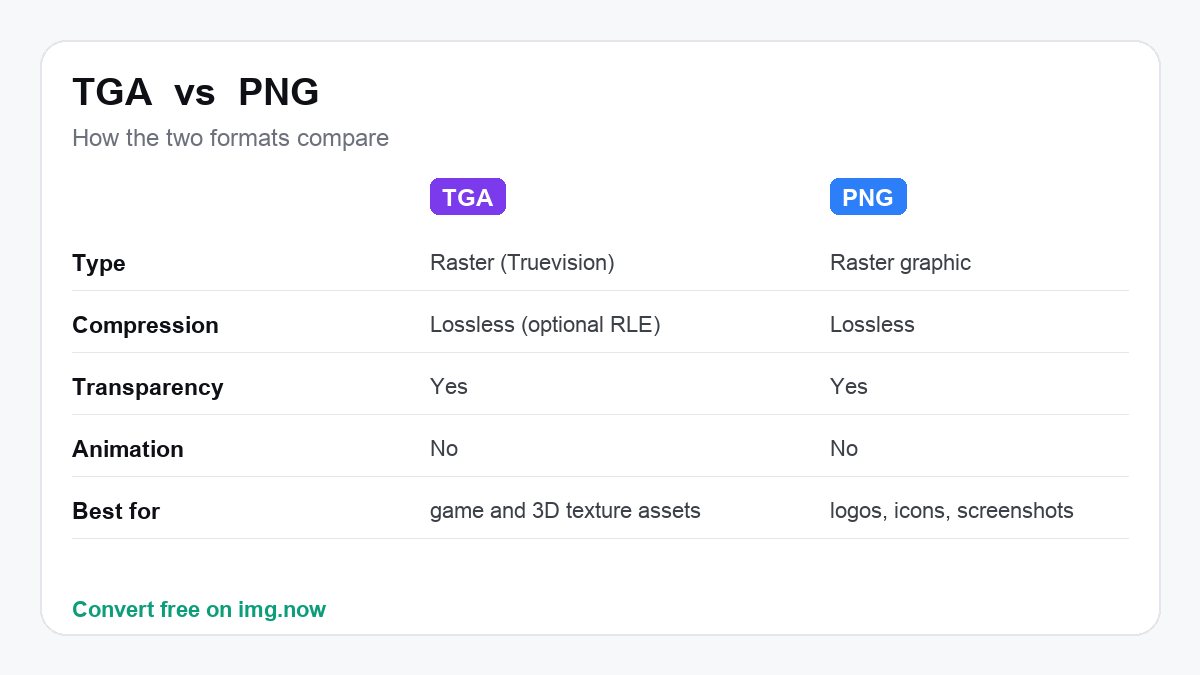Click the PNG Animation 'No' value
The width and height of the screenshot is (1200, 675).
[844, 449]
